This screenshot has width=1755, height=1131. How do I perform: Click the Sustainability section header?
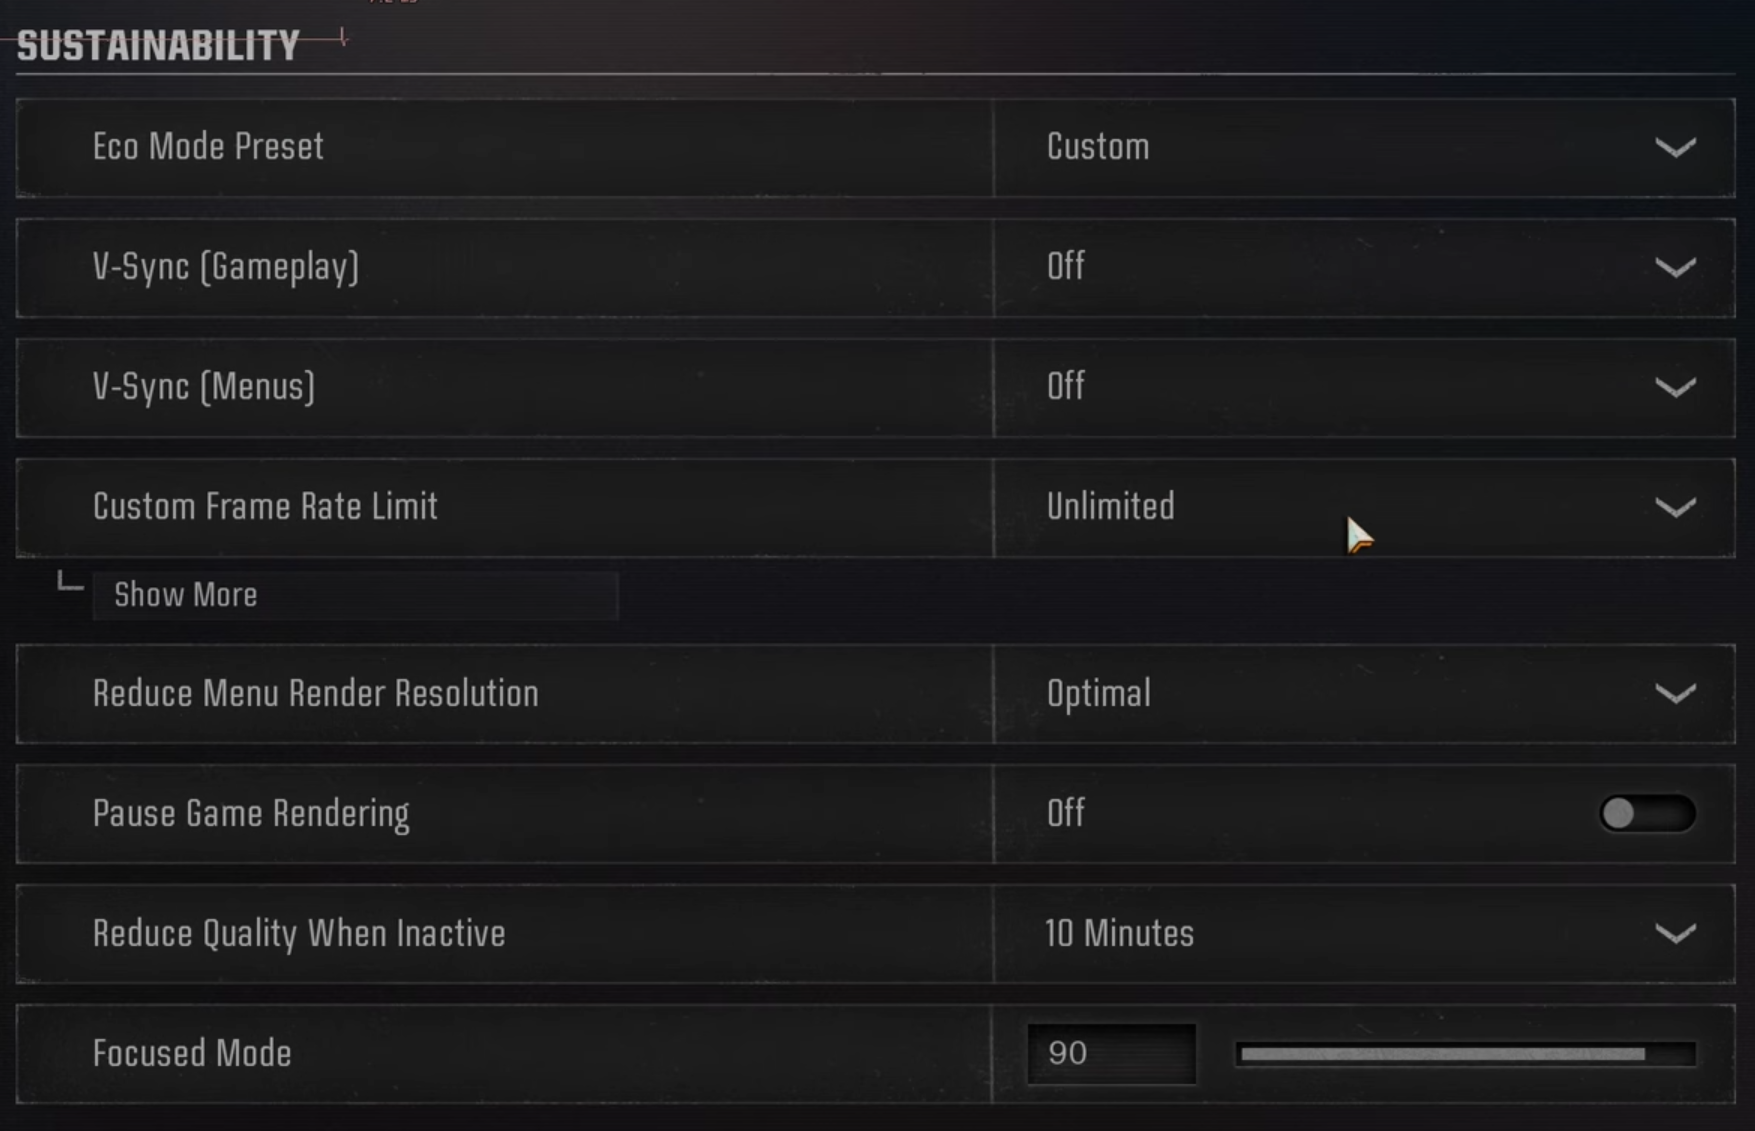coord(158,45)
